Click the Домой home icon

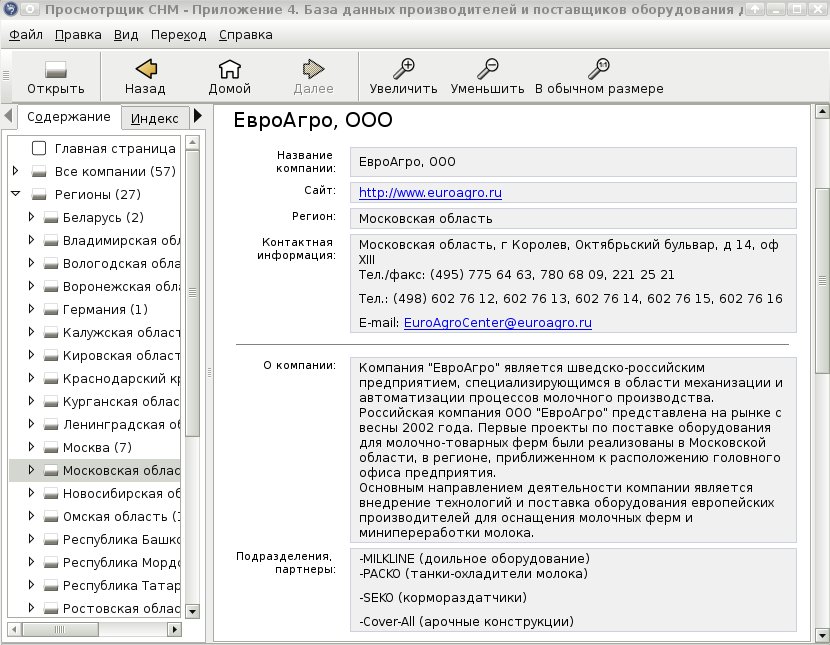[x=229, y=69]
